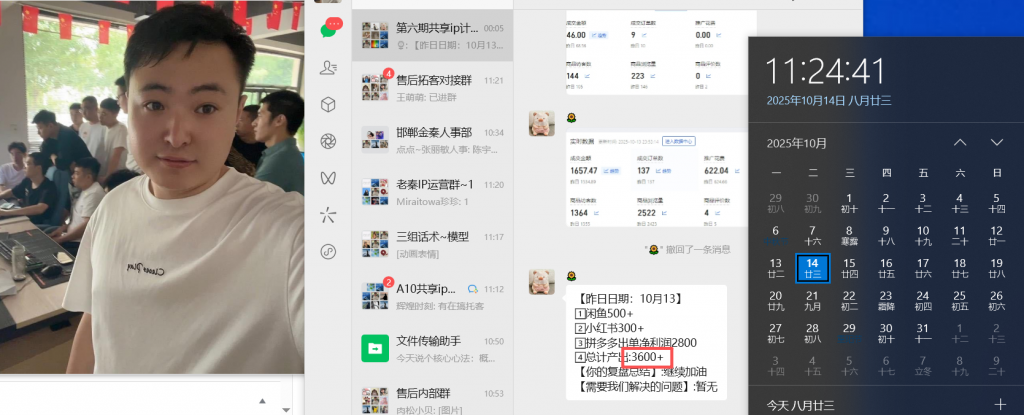Click the blue mention icon in A10共享ip row

point(473,289)
